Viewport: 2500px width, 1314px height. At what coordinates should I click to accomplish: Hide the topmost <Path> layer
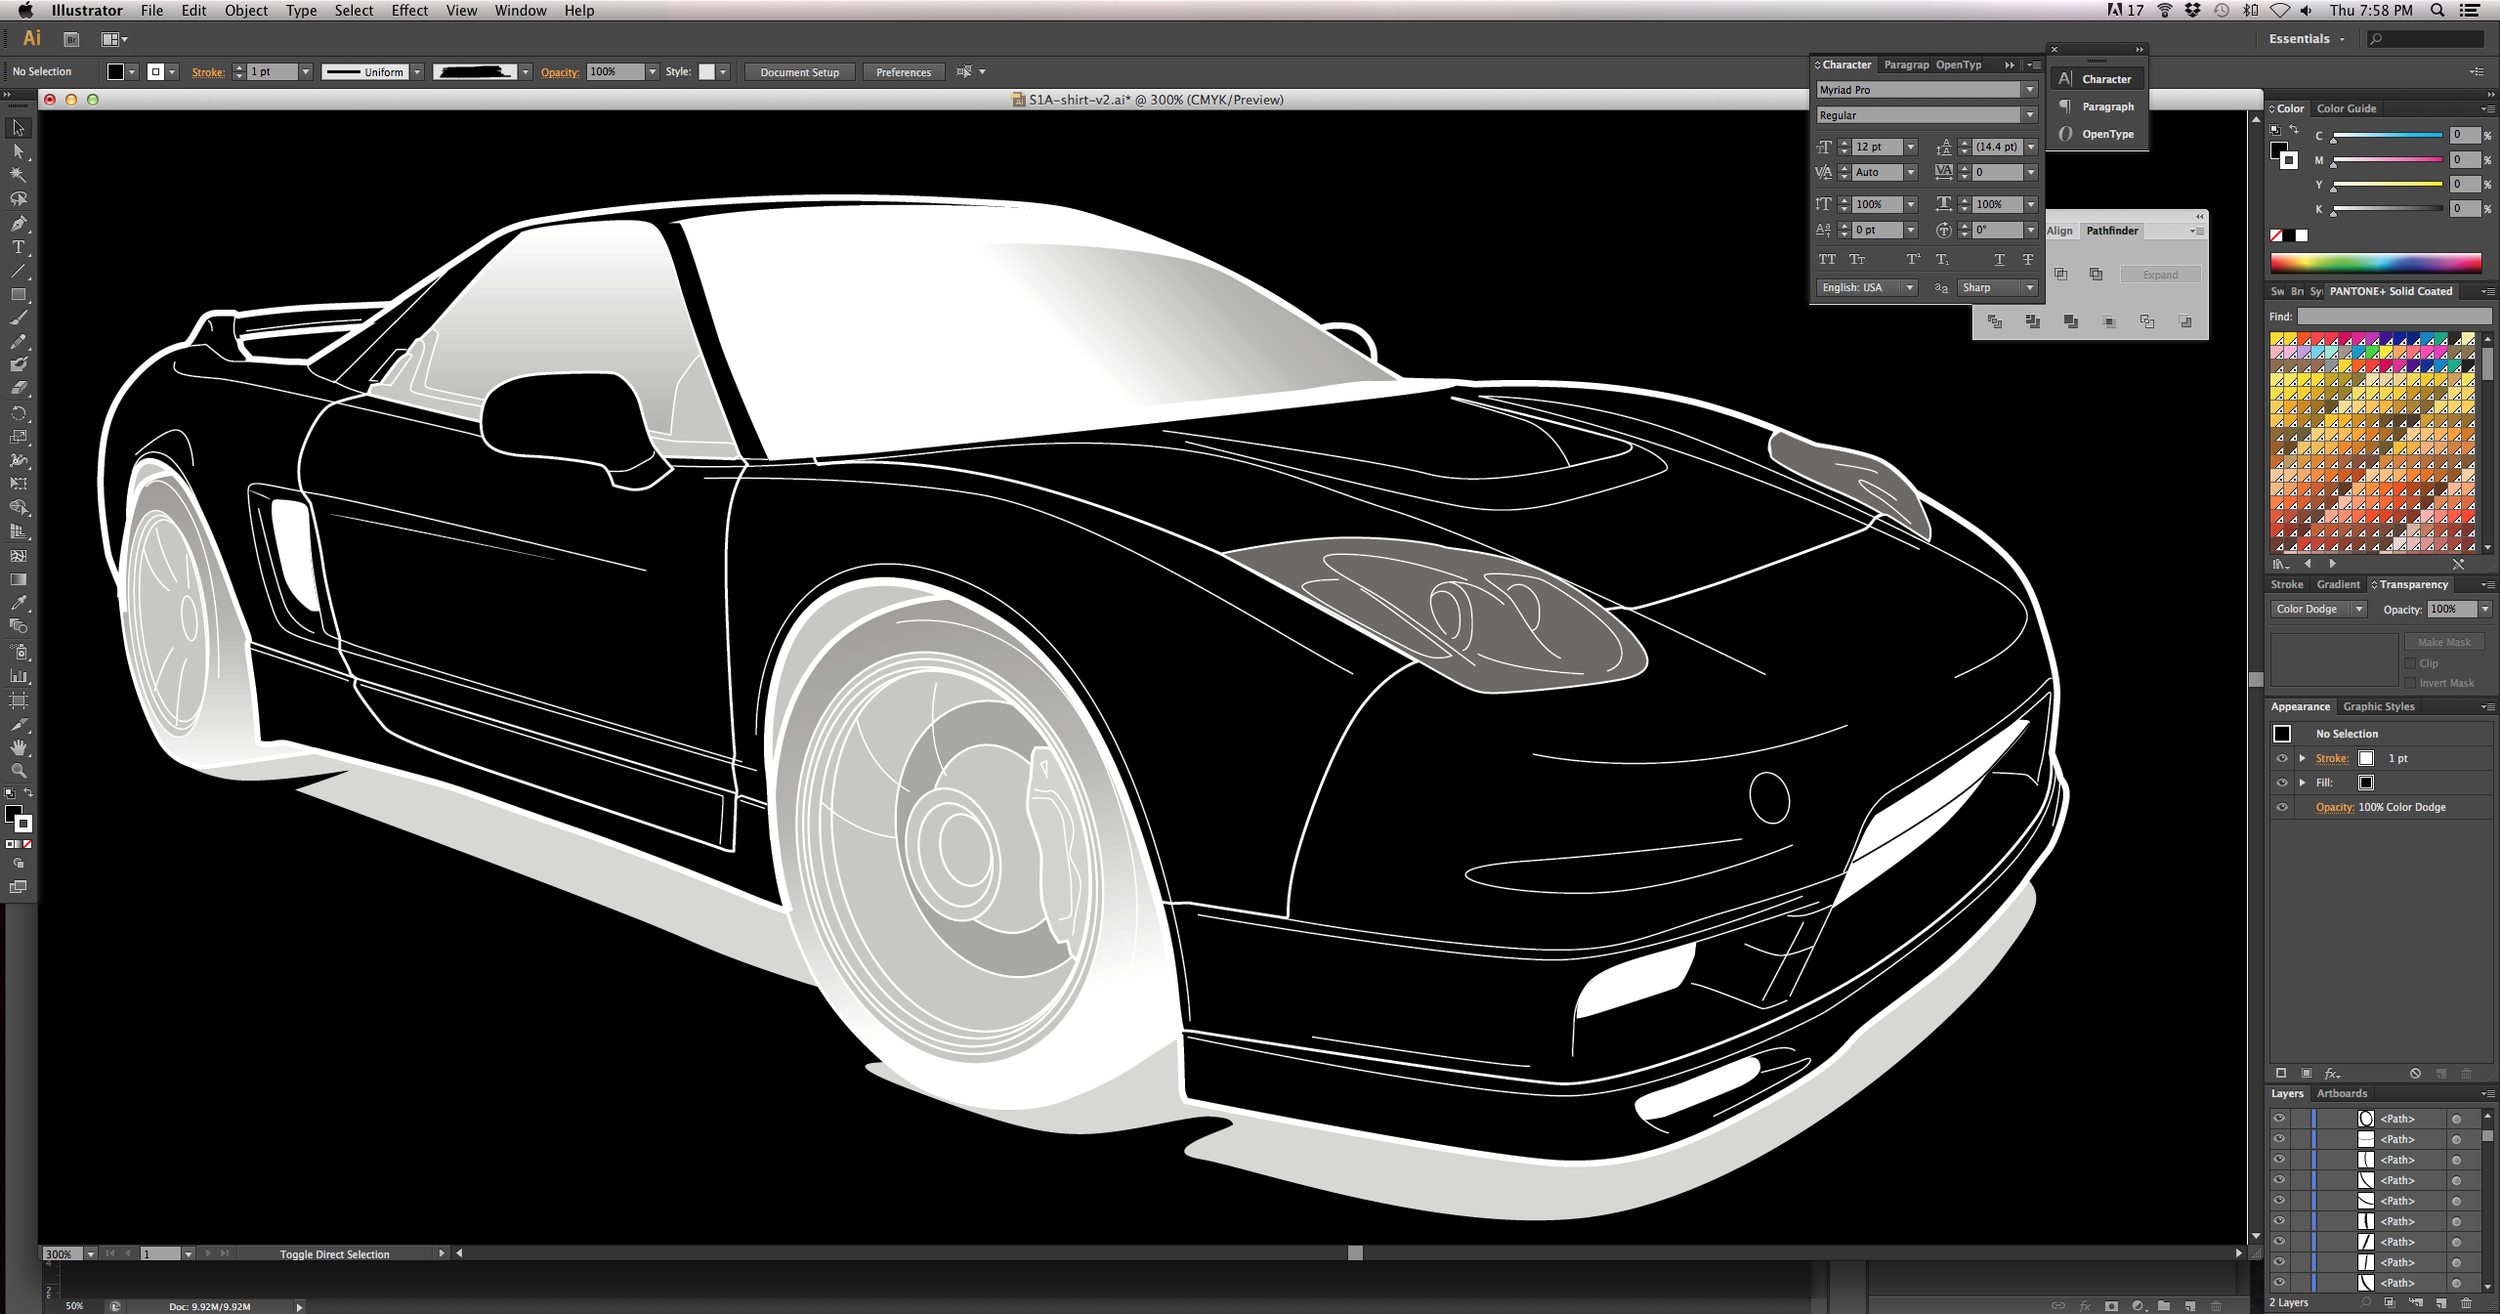(2280, 1118)
